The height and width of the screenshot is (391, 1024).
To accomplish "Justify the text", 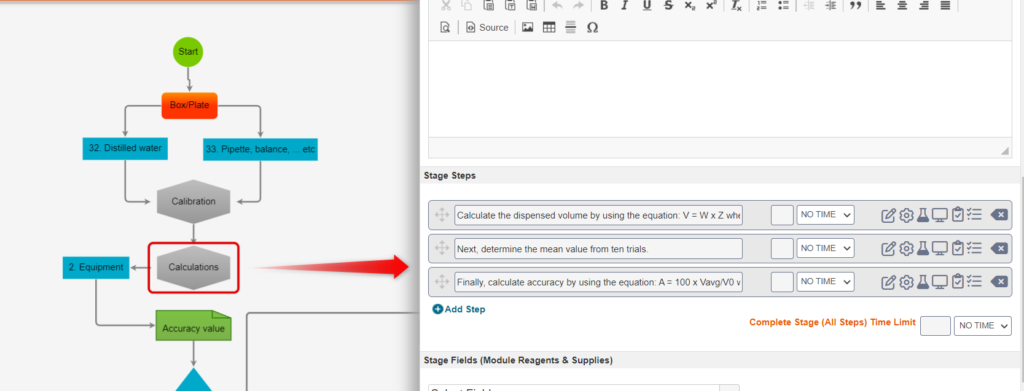I will (x=945, y=5).
